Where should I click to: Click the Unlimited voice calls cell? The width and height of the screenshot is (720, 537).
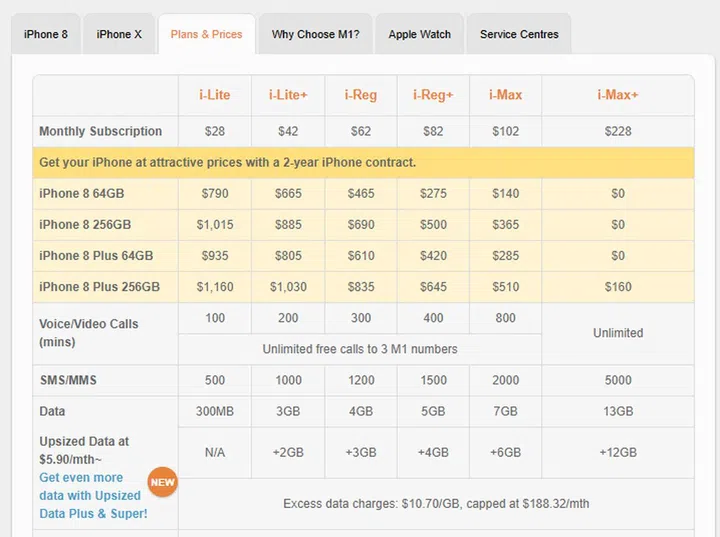[617, 333]
